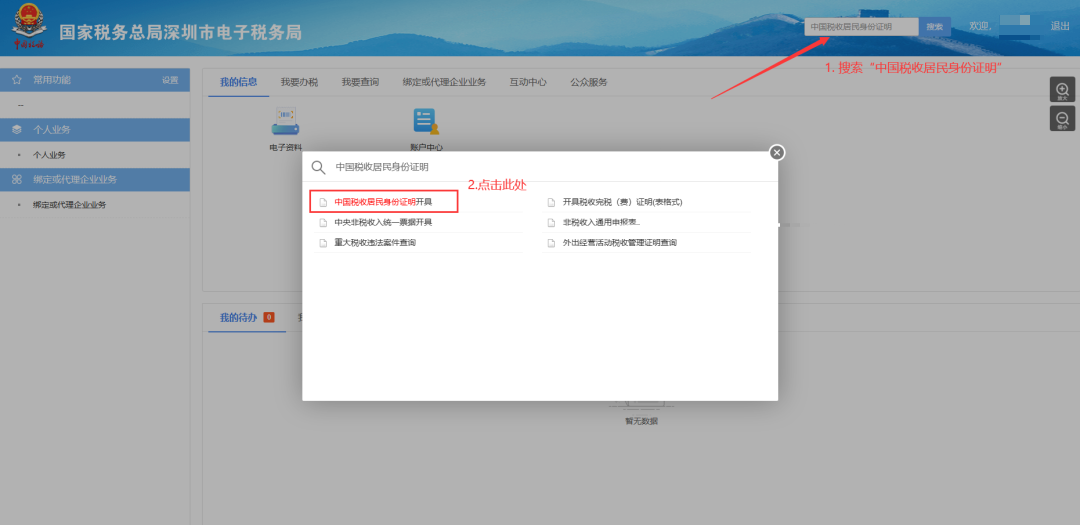
Task: Expand 绑定或代理企业业务 sidebar section
Action: coord(75,179)
